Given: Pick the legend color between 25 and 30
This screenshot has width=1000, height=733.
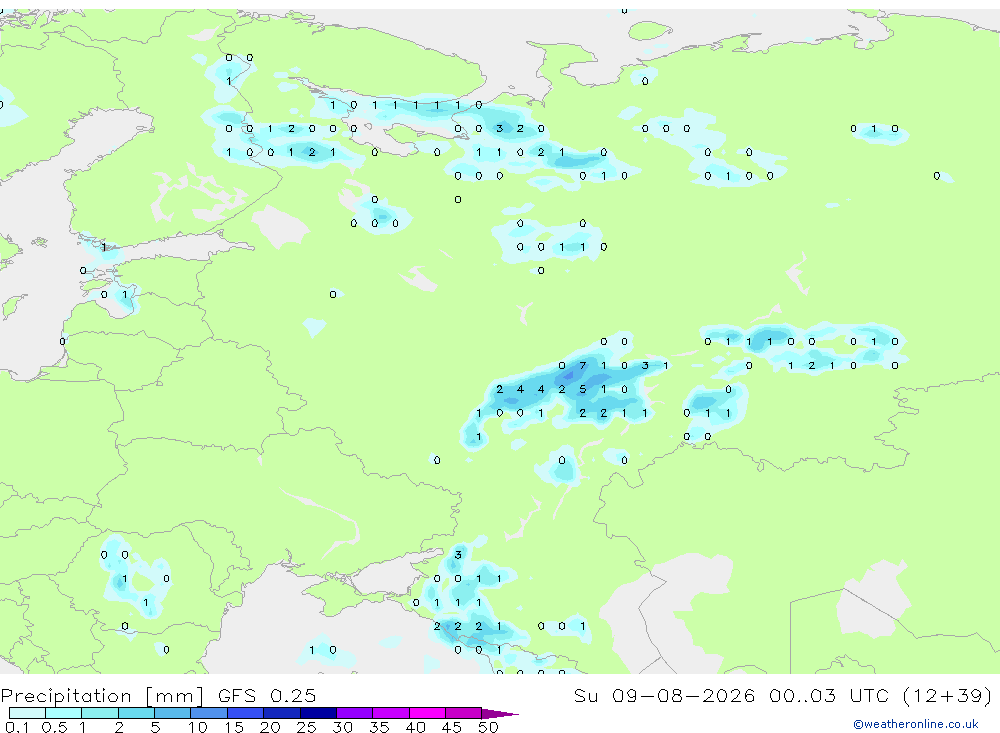Looking at the screenshot, I should coord(318,713).
